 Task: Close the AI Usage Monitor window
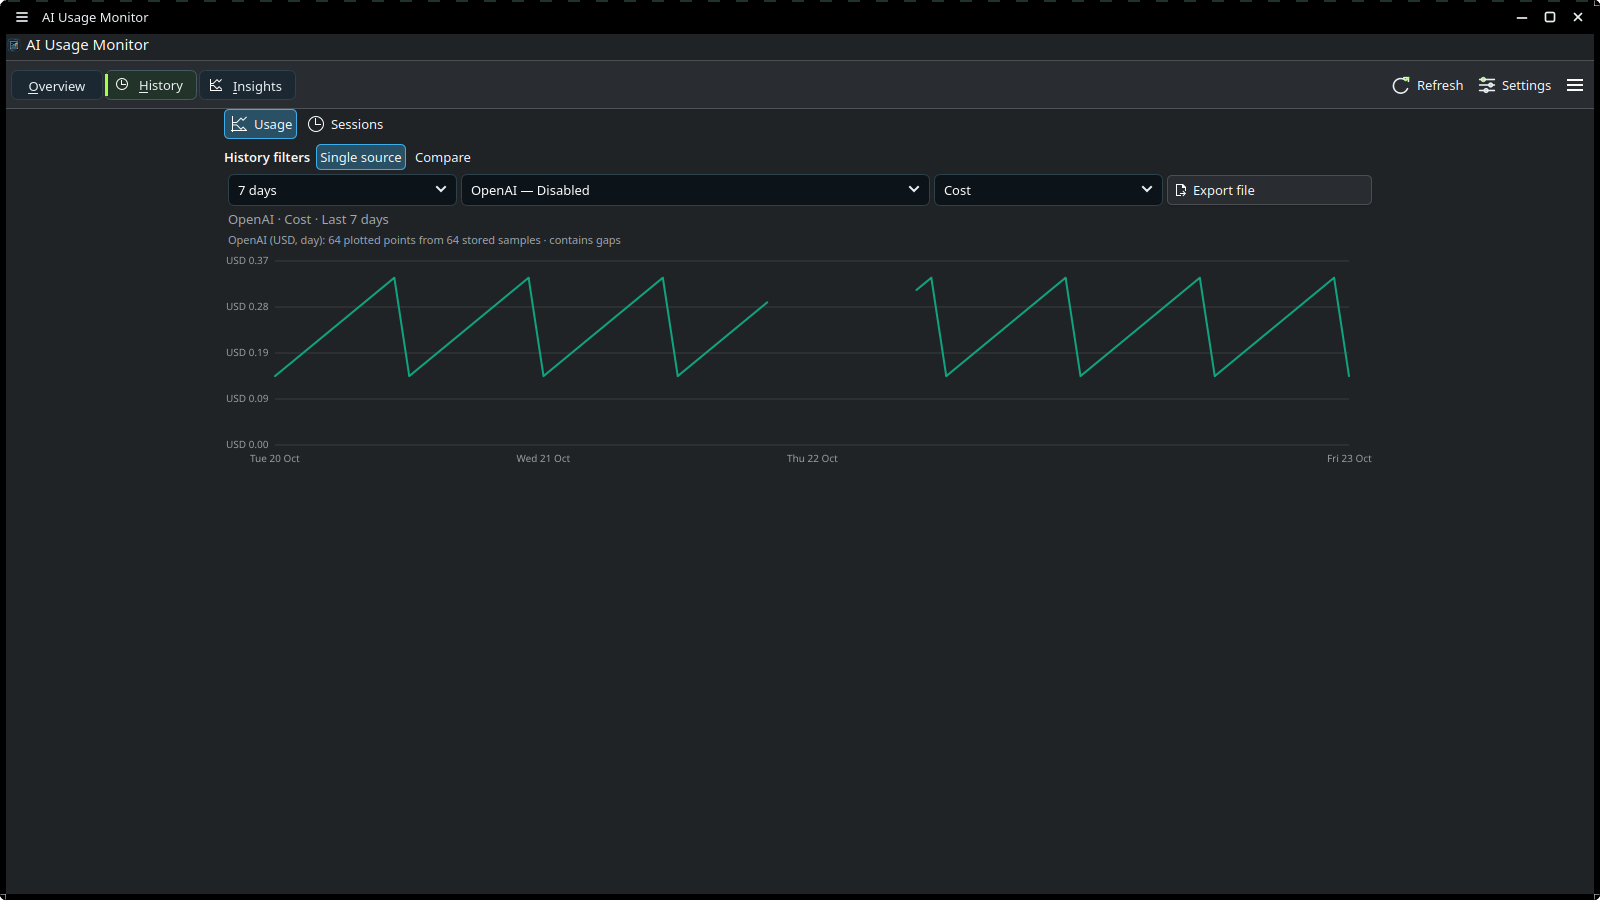[1578, 17]
